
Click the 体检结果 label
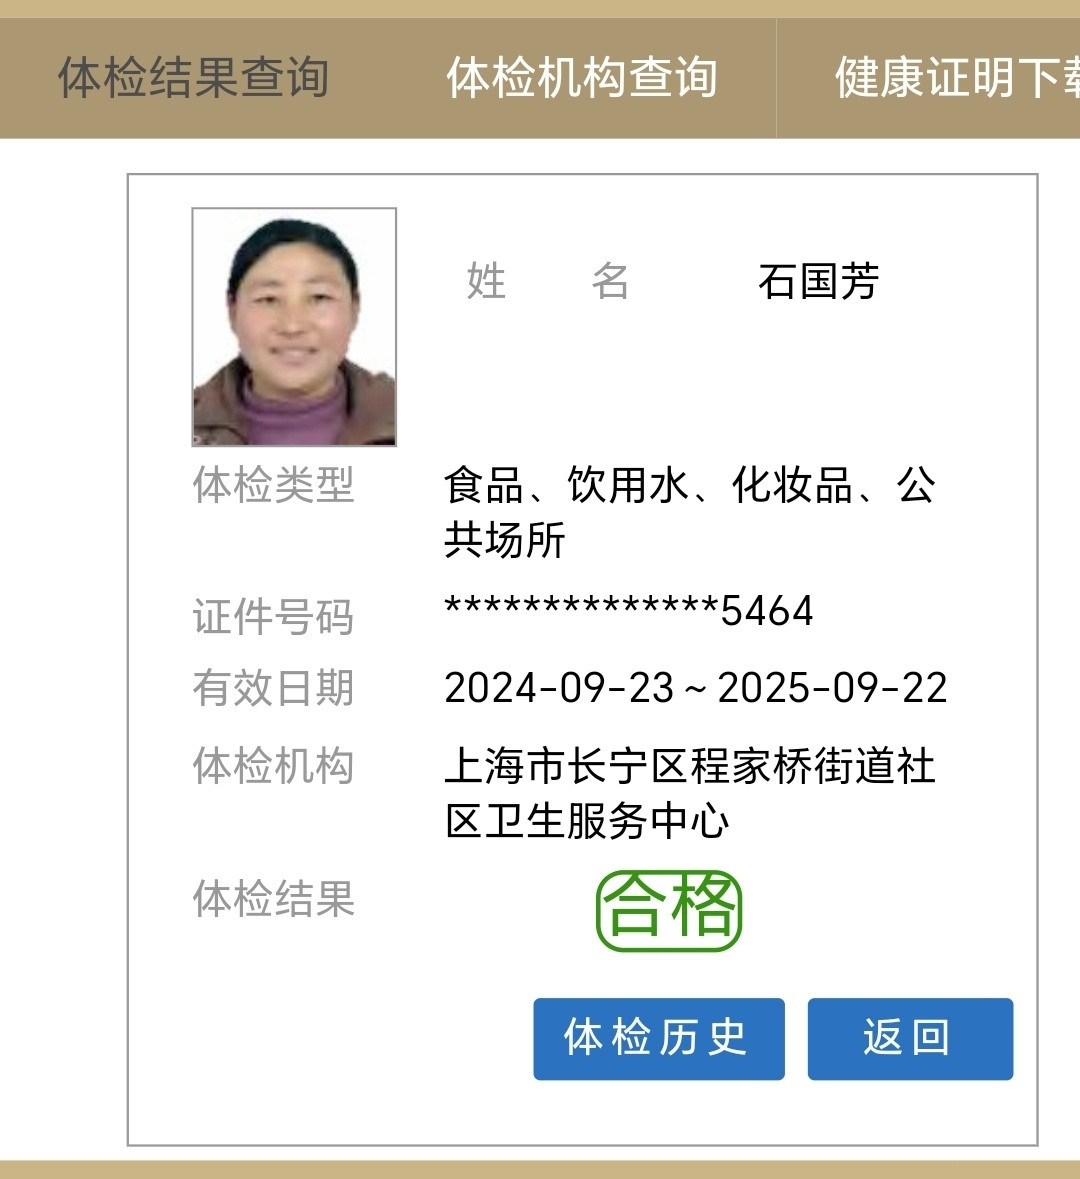point(273,898)
